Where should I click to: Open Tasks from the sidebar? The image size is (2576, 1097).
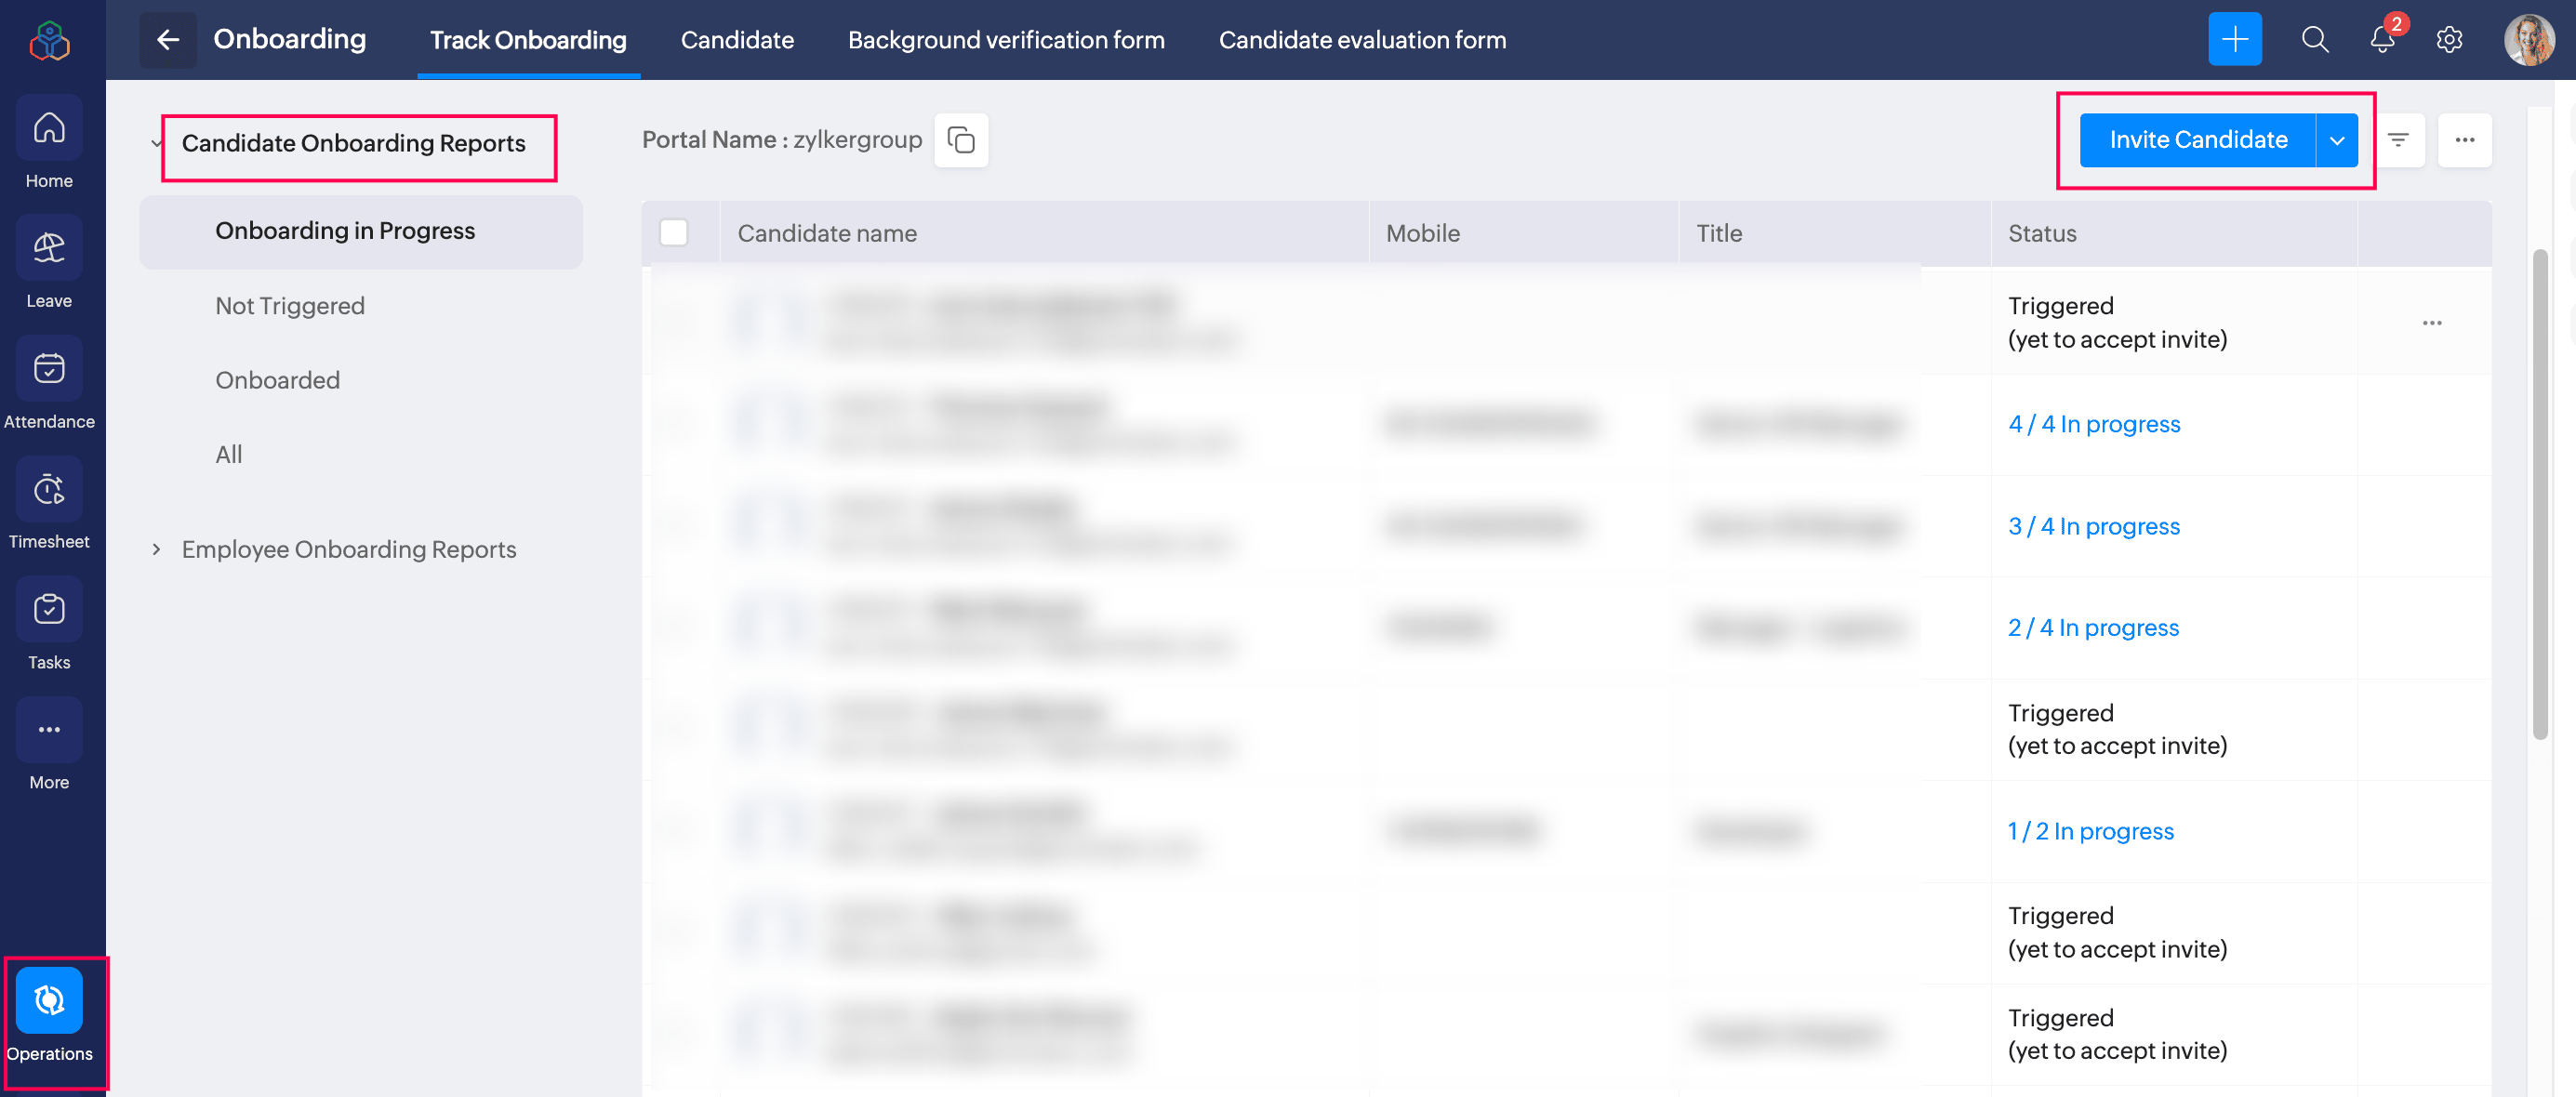pyautogui.click(x=49, y=609)
